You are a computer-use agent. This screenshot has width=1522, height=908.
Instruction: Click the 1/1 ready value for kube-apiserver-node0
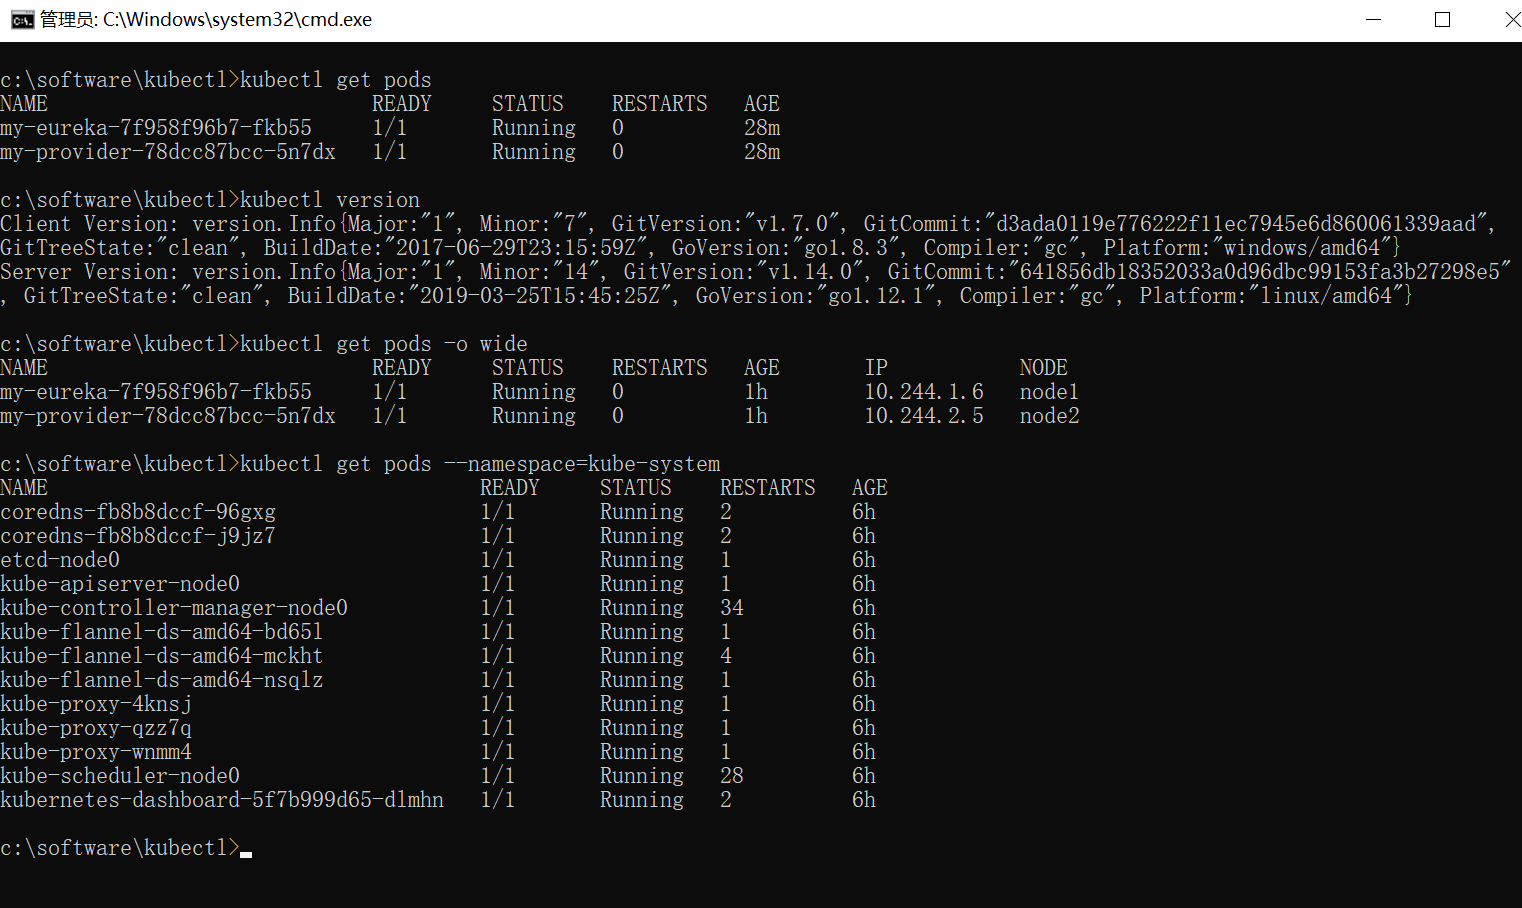[498, 584]
